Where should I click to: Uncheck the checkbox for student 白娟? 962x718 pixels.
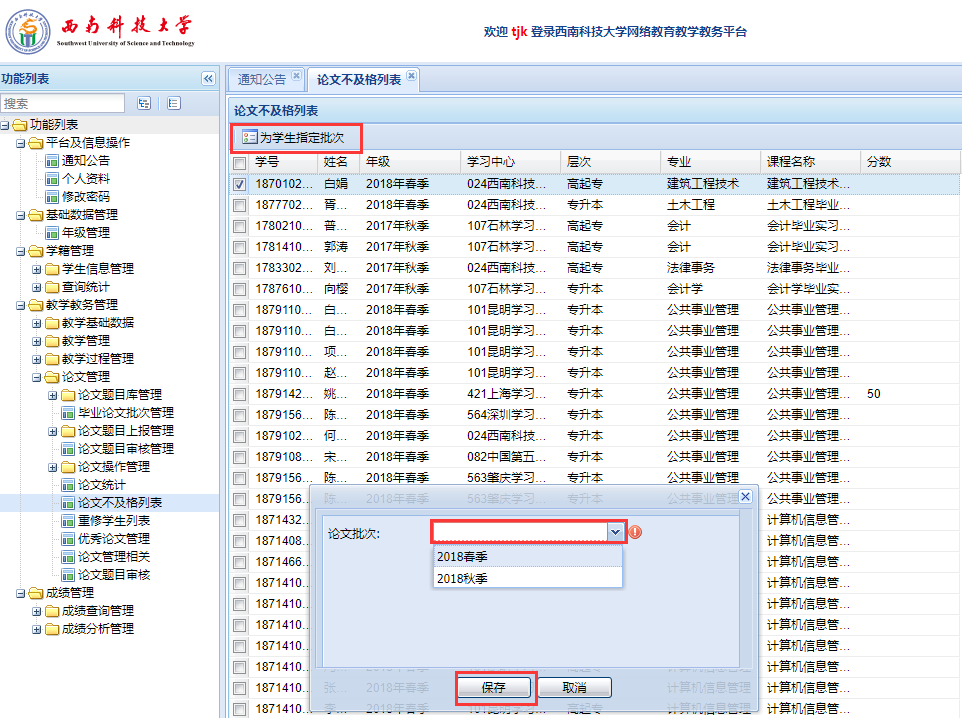click(x=240, y=184)
